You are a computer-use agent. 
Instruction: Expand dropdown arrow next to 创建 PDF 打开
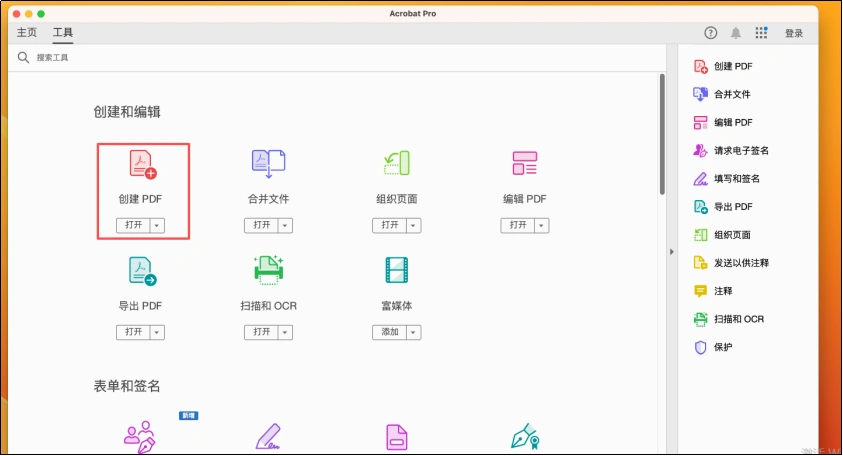coord(157,225)
